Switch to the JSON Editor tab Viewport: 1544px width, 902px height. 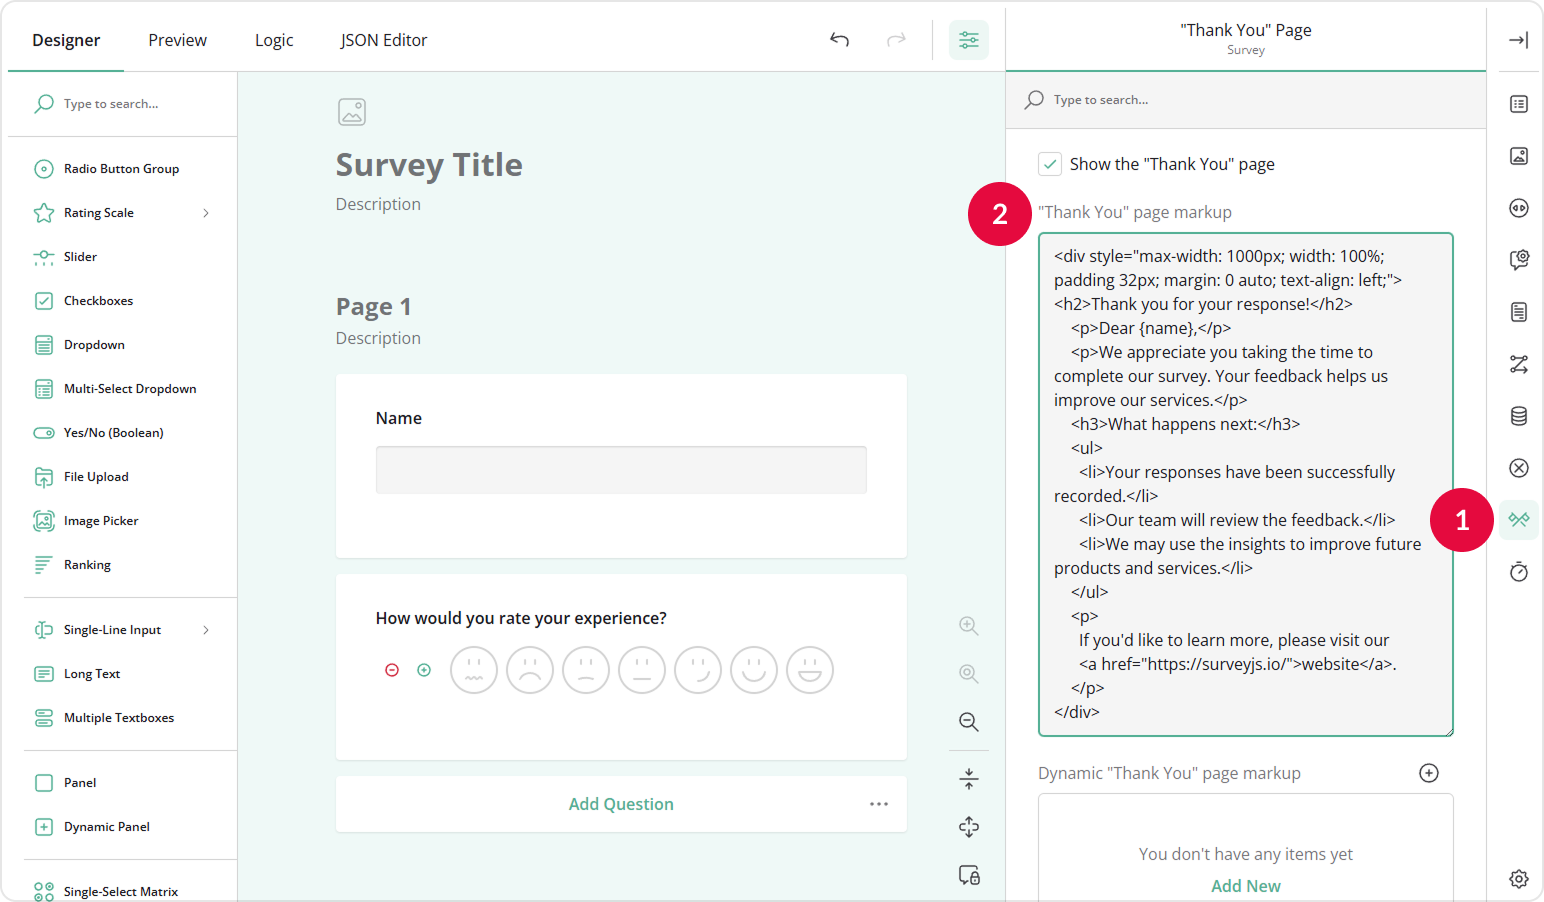click(383, 39)
